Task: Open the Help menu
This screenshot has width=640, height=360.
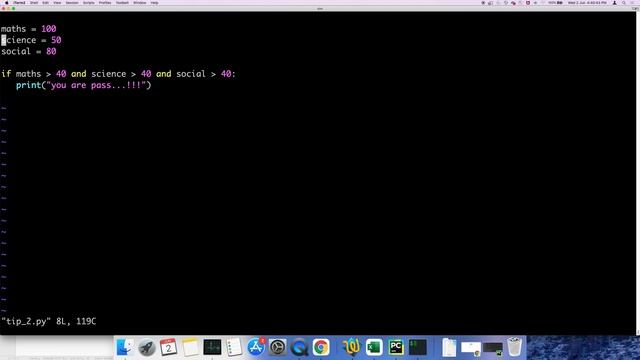Action: tap(154, 3)
